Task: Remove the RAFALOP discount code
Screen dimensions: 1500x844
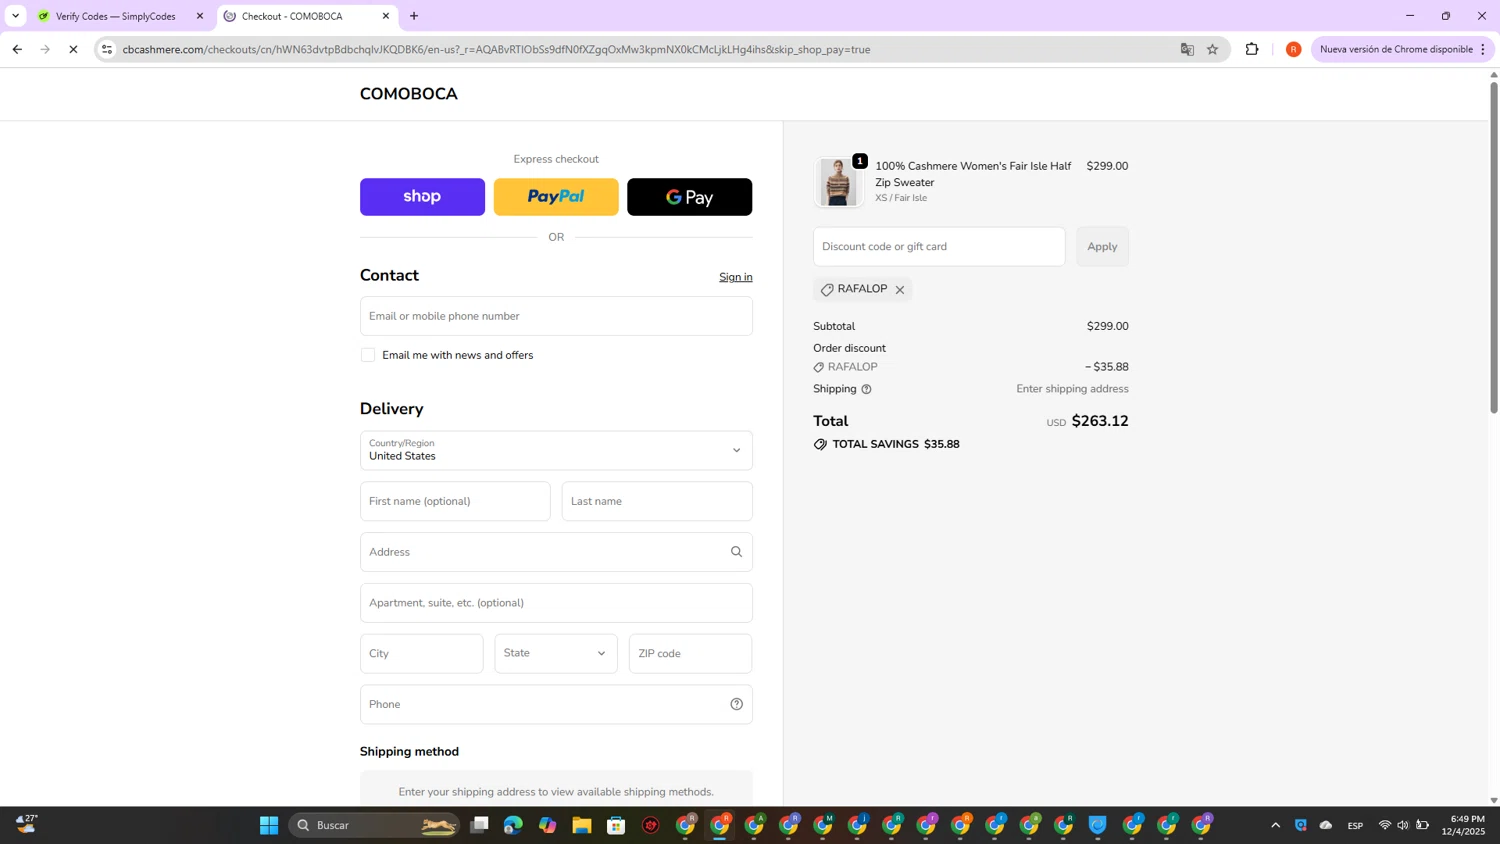Action: [x=900, y=290]
